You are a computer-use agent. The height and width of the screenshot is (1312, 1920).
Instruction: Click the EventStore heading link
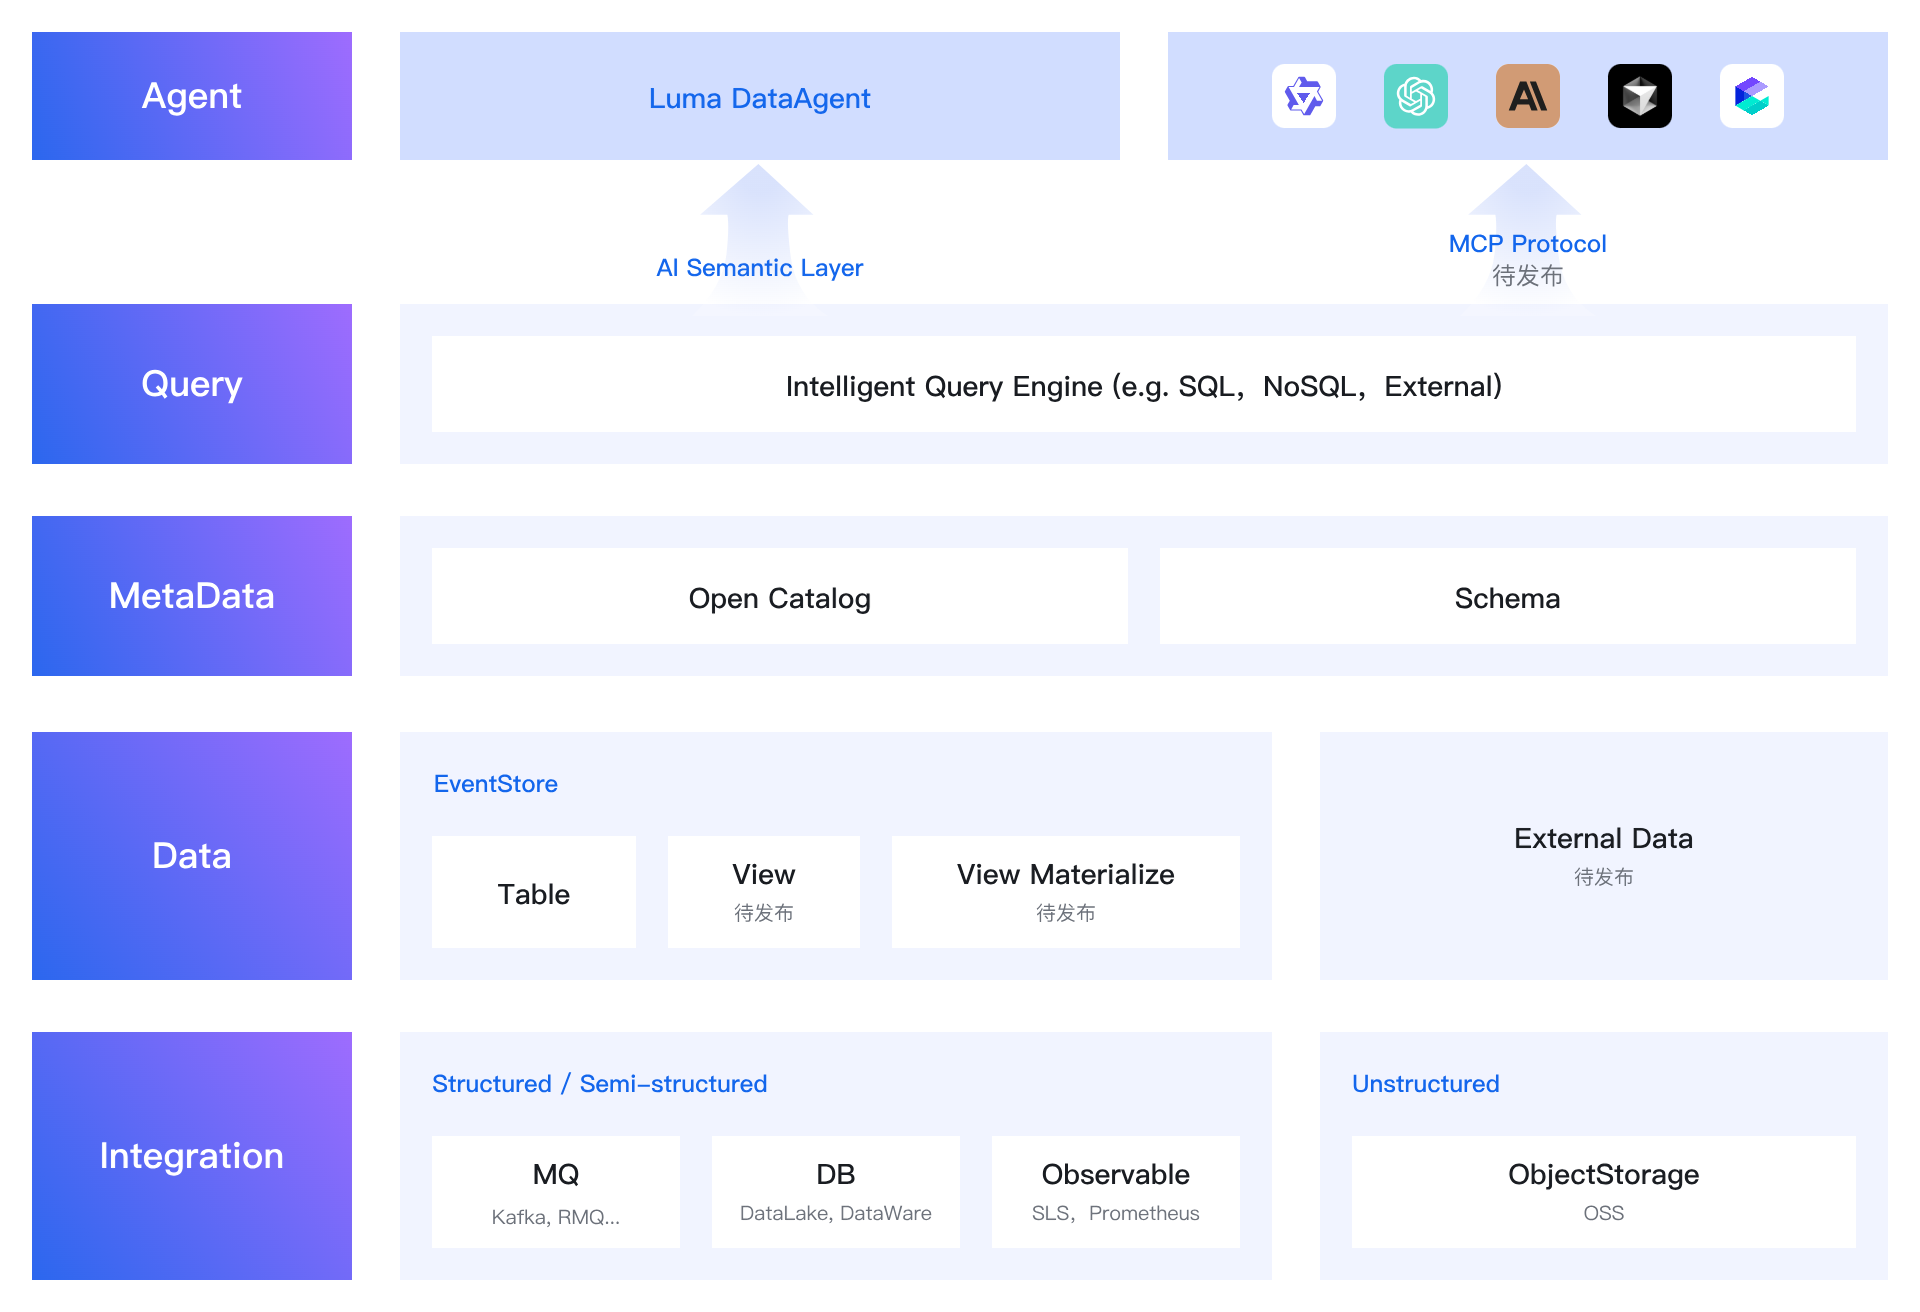tap(496, 784)
